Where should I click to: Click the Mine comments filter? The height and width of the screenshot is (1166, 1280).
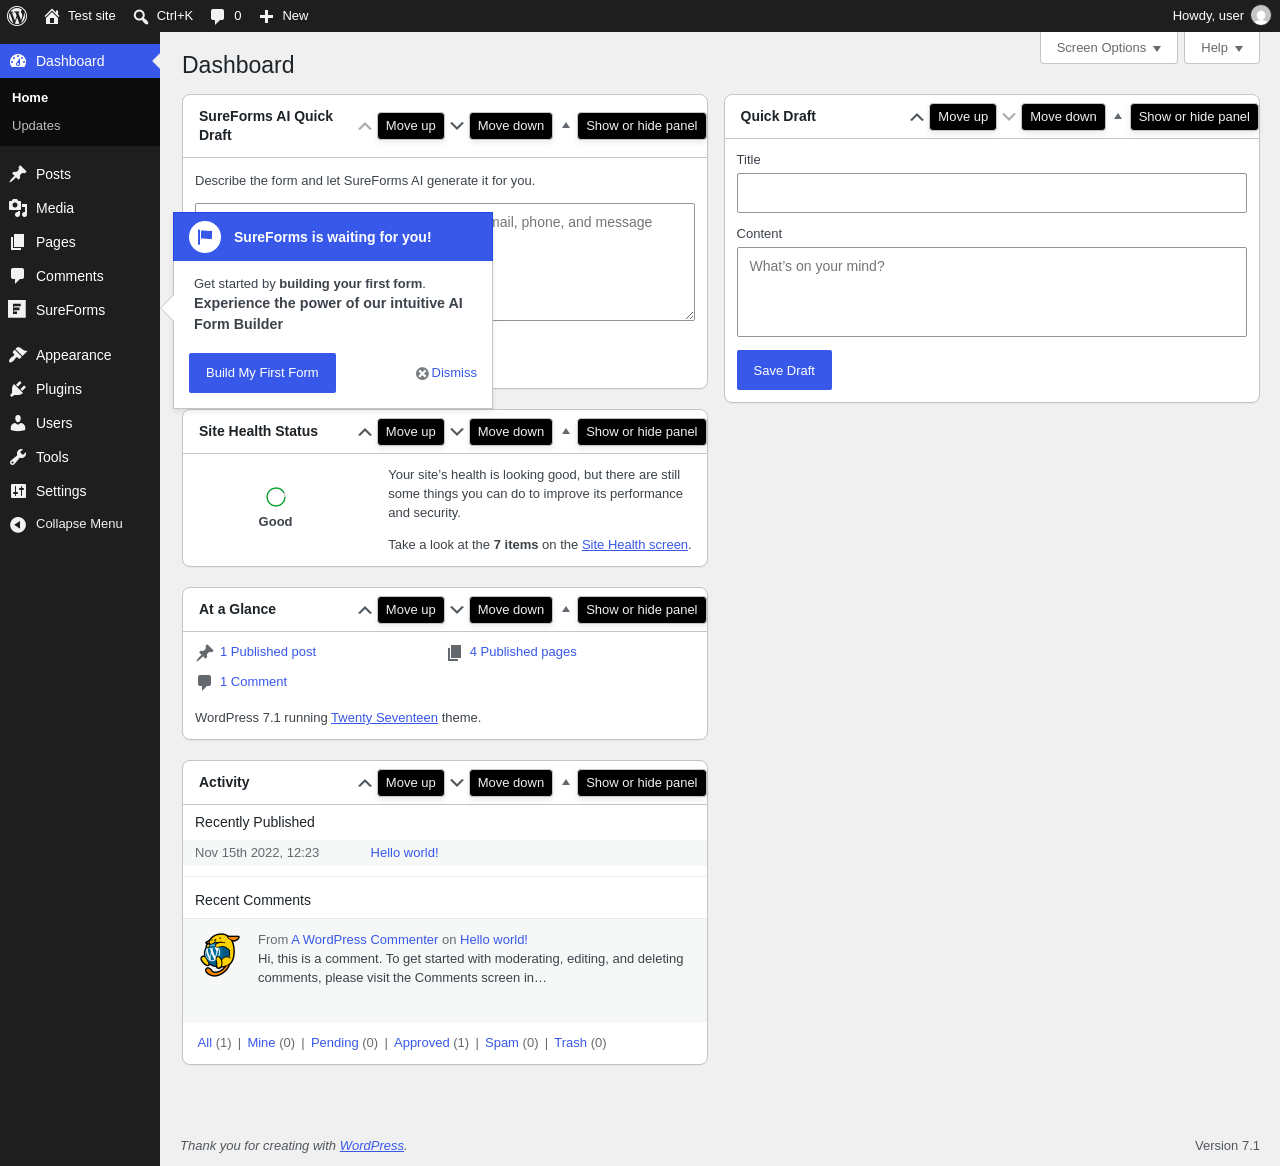pos(261,1043)
